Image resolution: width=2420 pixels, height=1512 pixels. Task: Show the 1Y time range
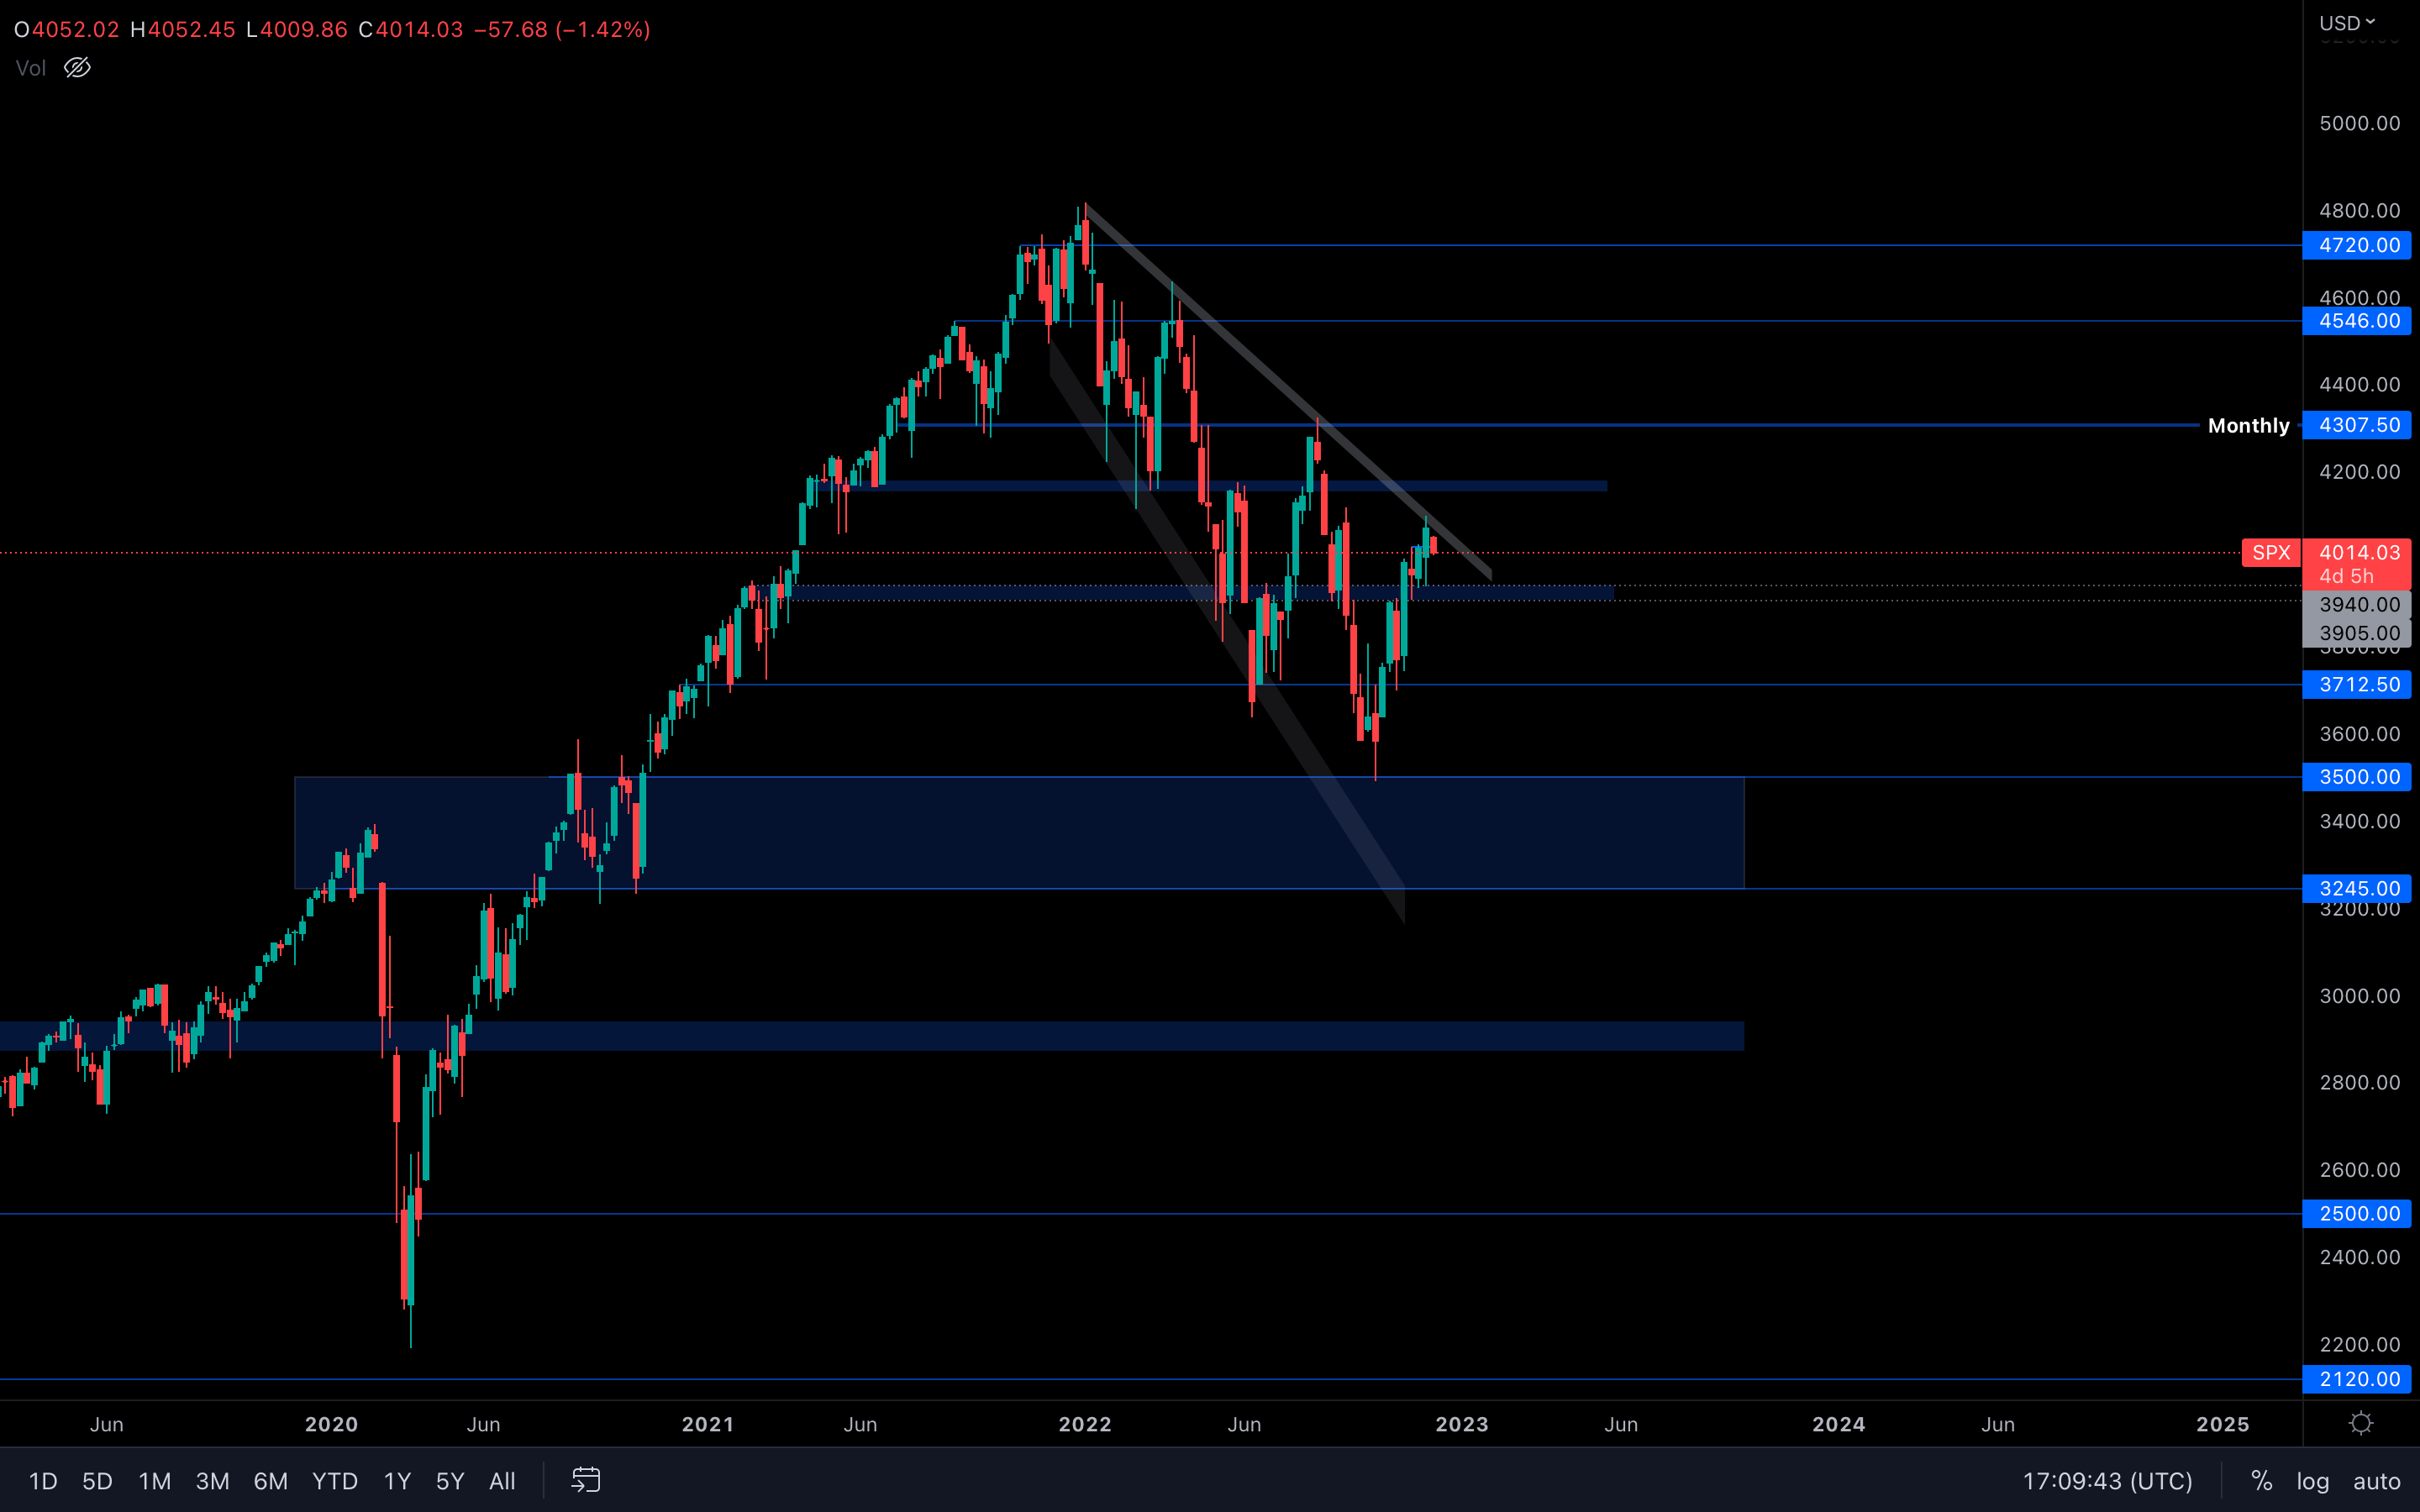click(x=397, y=1481)
